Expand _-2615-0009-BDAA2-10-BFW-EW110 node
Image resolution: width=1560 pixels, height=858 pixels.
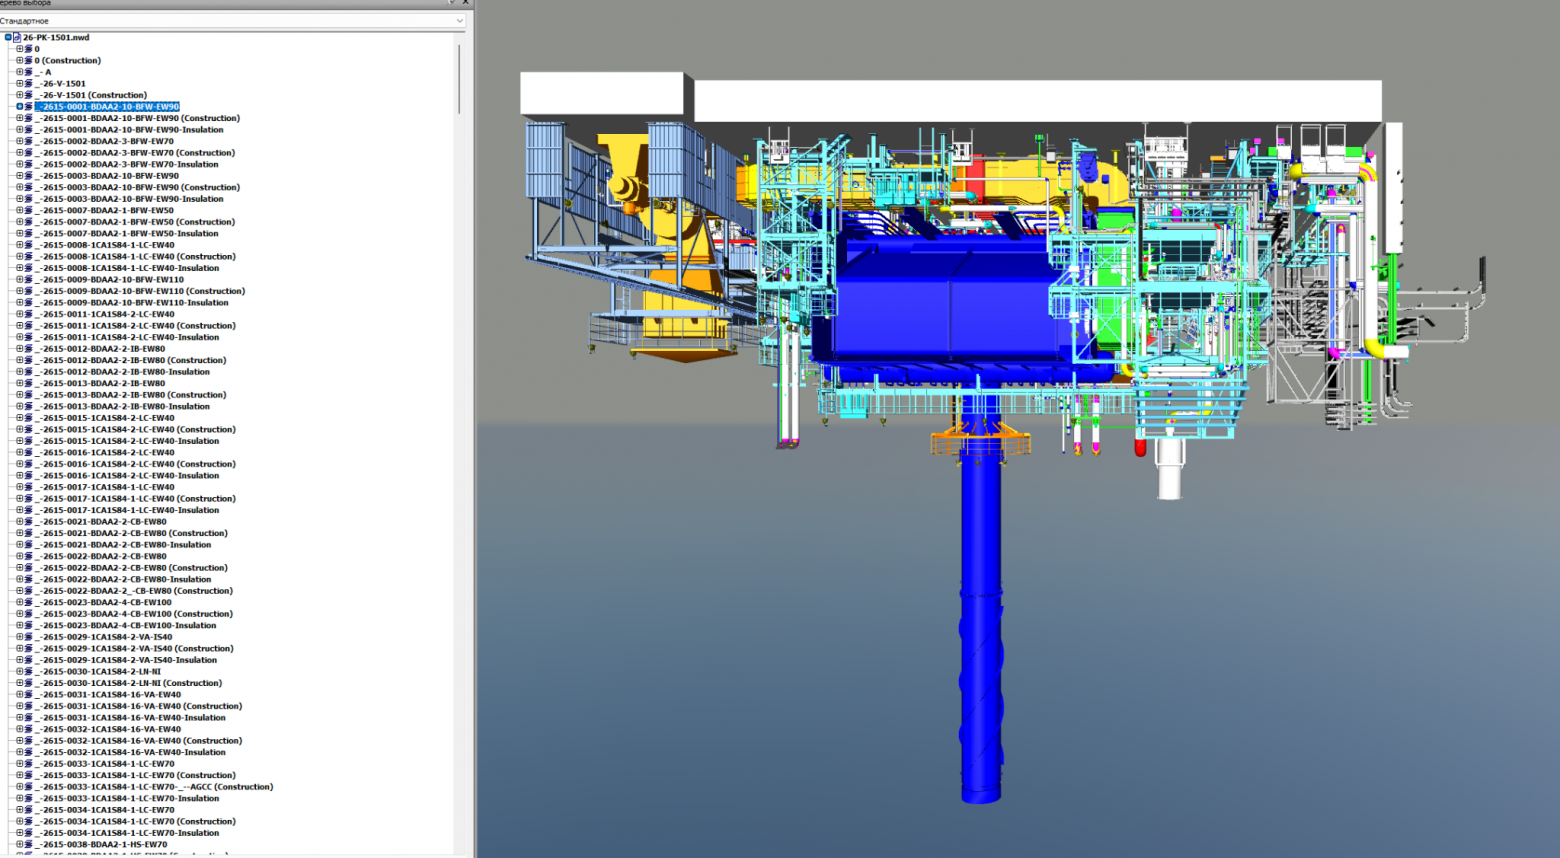pos(19,279)
